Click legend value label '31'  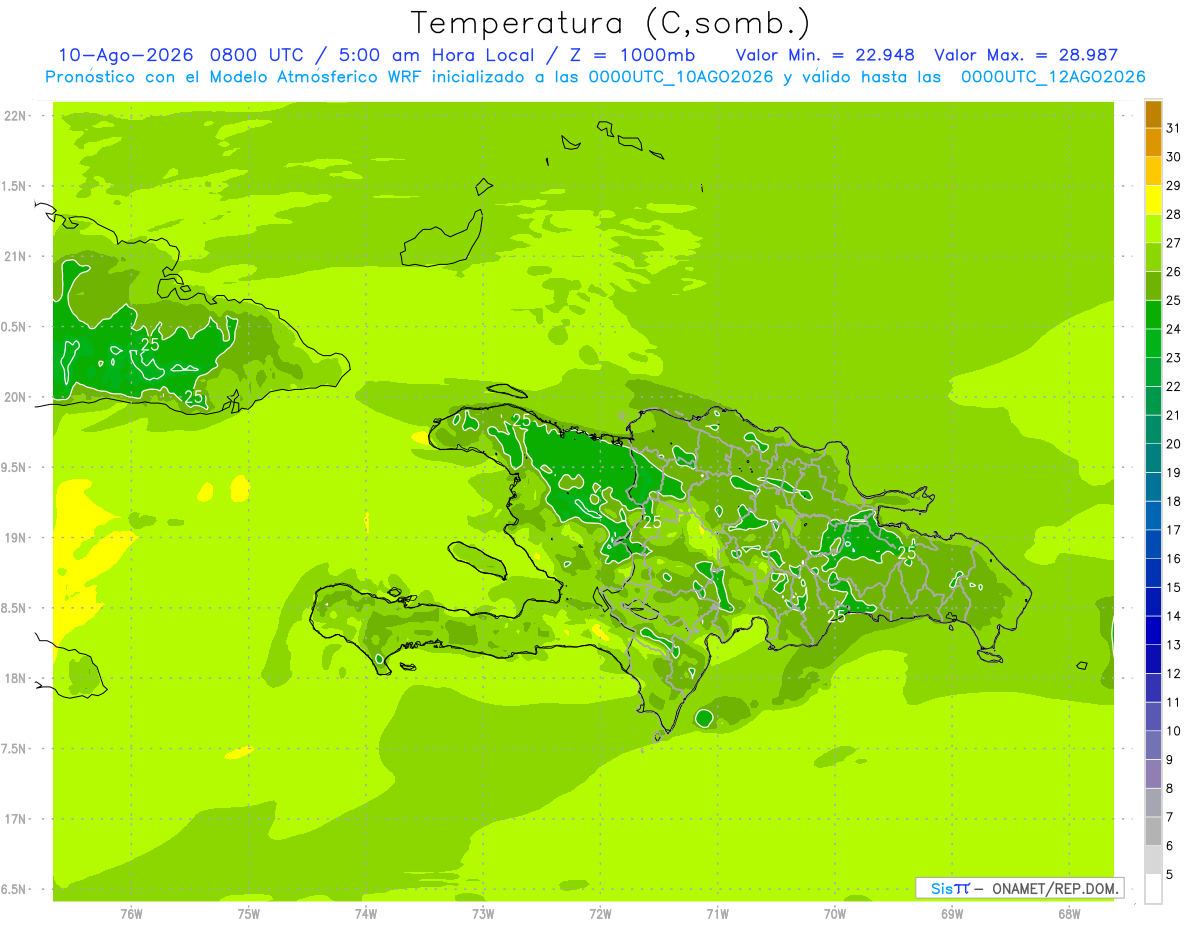[x=1174, y=128]
